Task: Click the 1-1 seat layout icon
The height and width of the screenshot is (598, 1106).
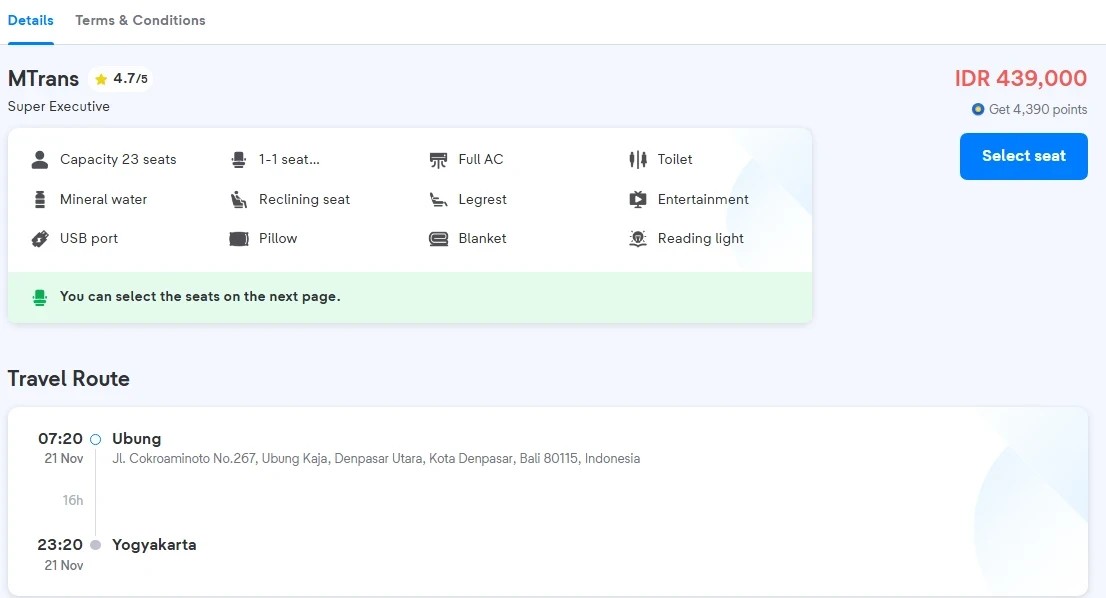Action: pos(239,159)
